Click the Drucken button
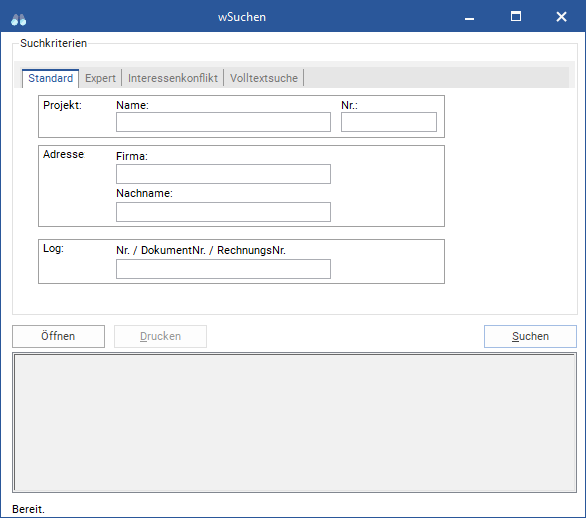Image resolution: width=586 pixels, height=519 pixels. pos(160,336)
